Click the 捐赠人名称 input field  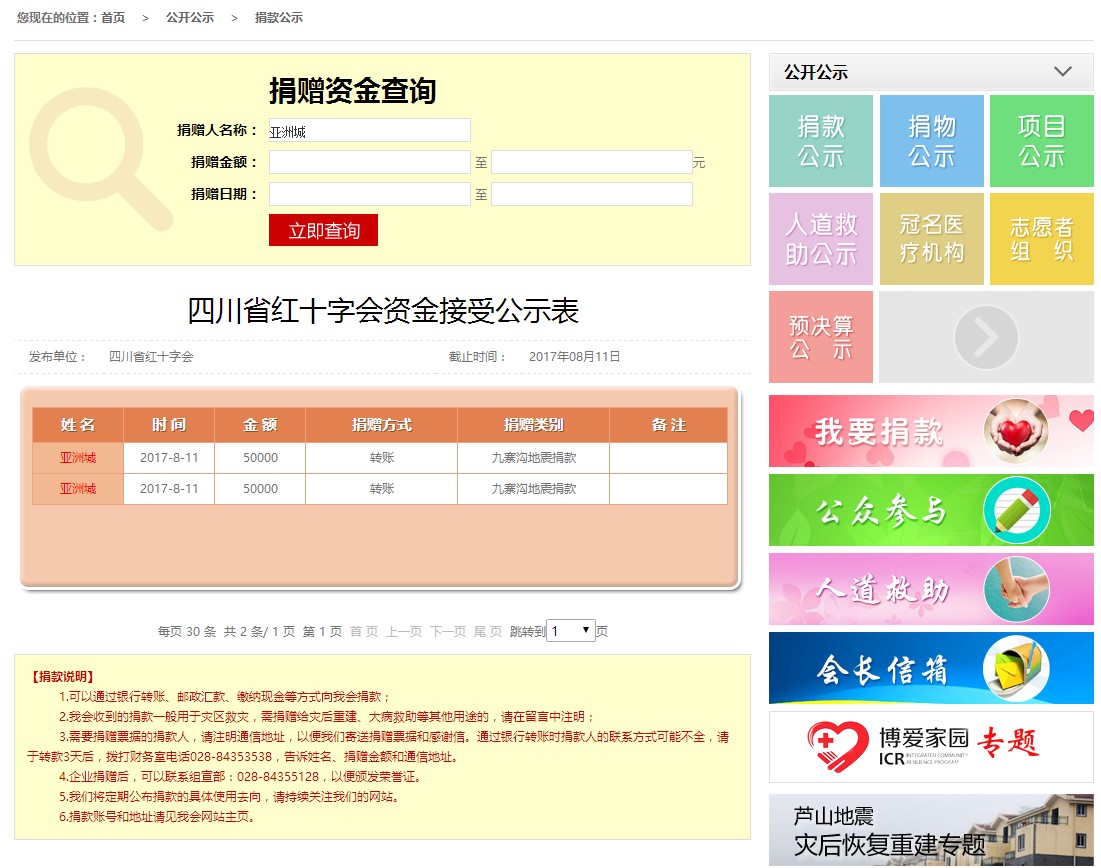369,130
